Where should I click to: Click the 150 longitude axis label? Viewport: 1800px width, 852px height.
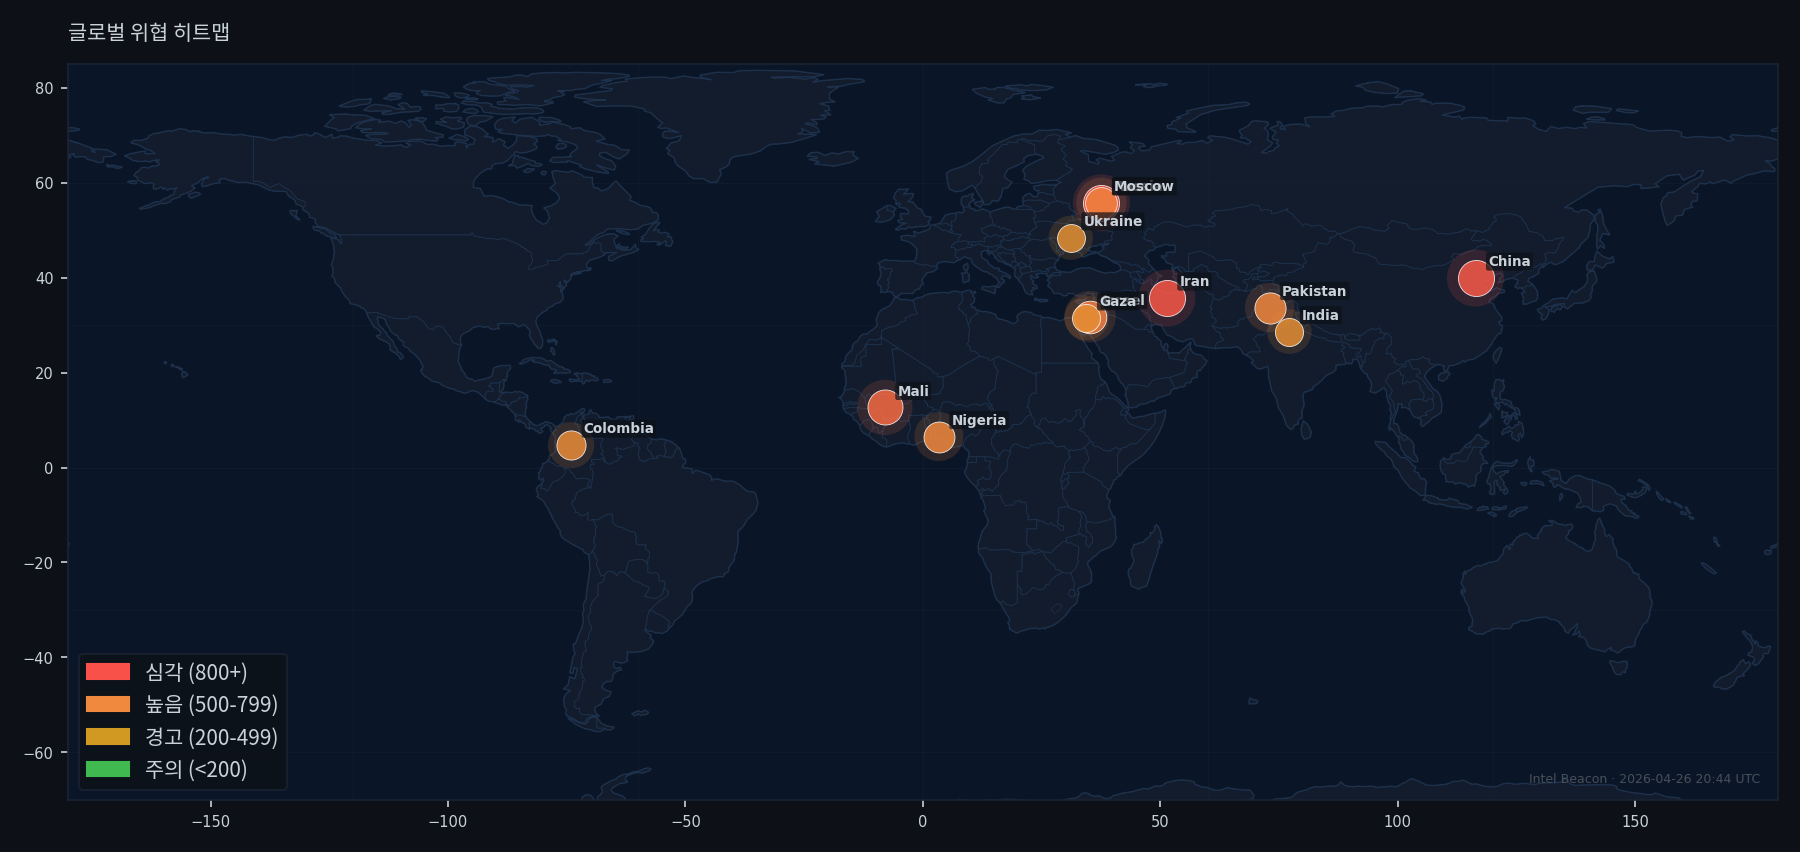1635,821
